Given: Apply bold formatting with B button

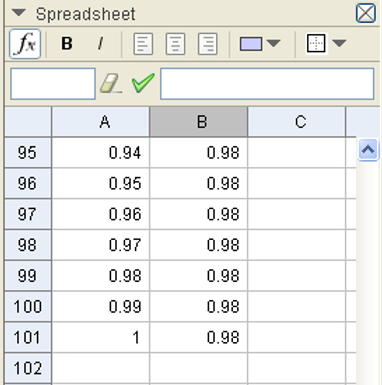Looking at the screenshot, I should pyautogui.click(x=67, y=44).
